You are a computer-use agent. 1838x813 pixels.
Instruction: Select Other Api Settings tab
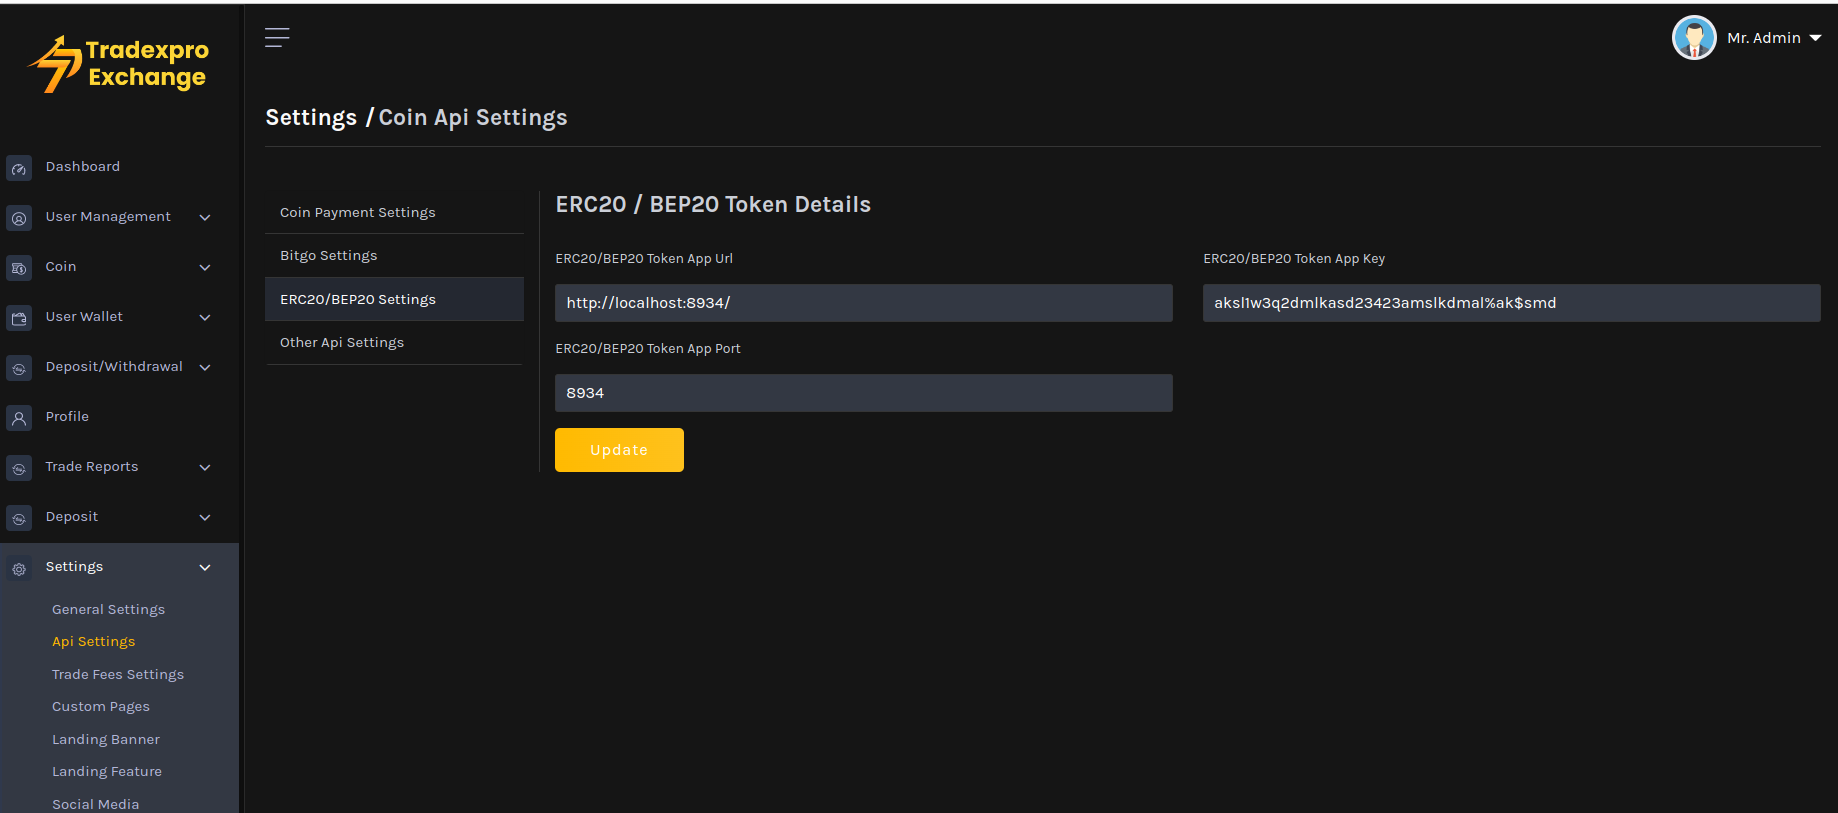[x=342, y=343]
